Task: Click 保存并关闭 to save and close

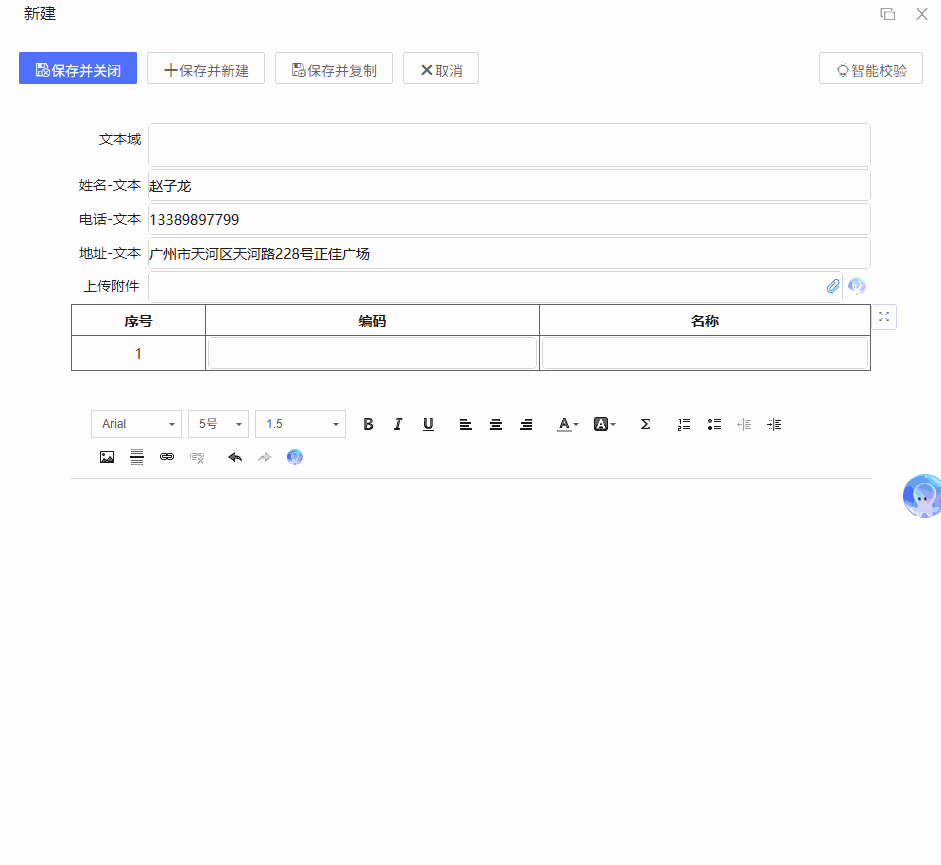Action: click(77, 68)
